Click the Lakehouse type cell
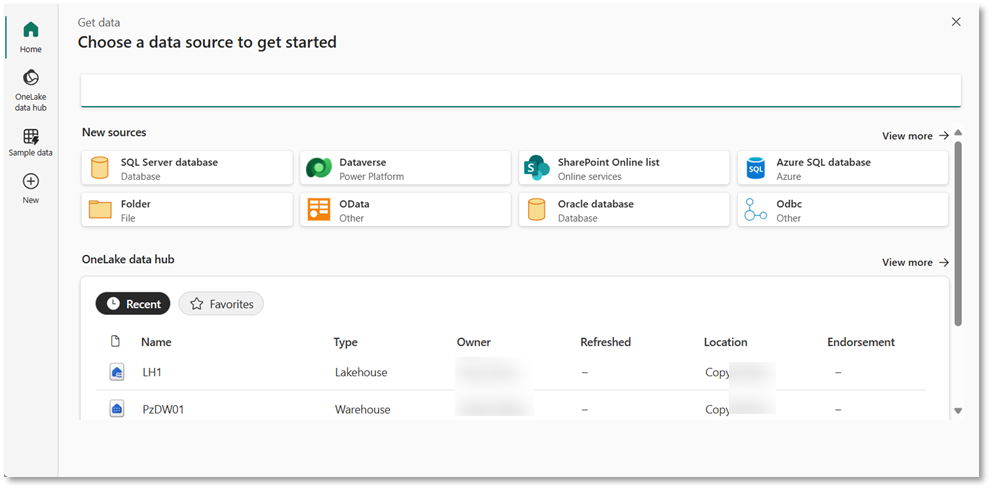This screenshot has width=992, height=490. 361,372
